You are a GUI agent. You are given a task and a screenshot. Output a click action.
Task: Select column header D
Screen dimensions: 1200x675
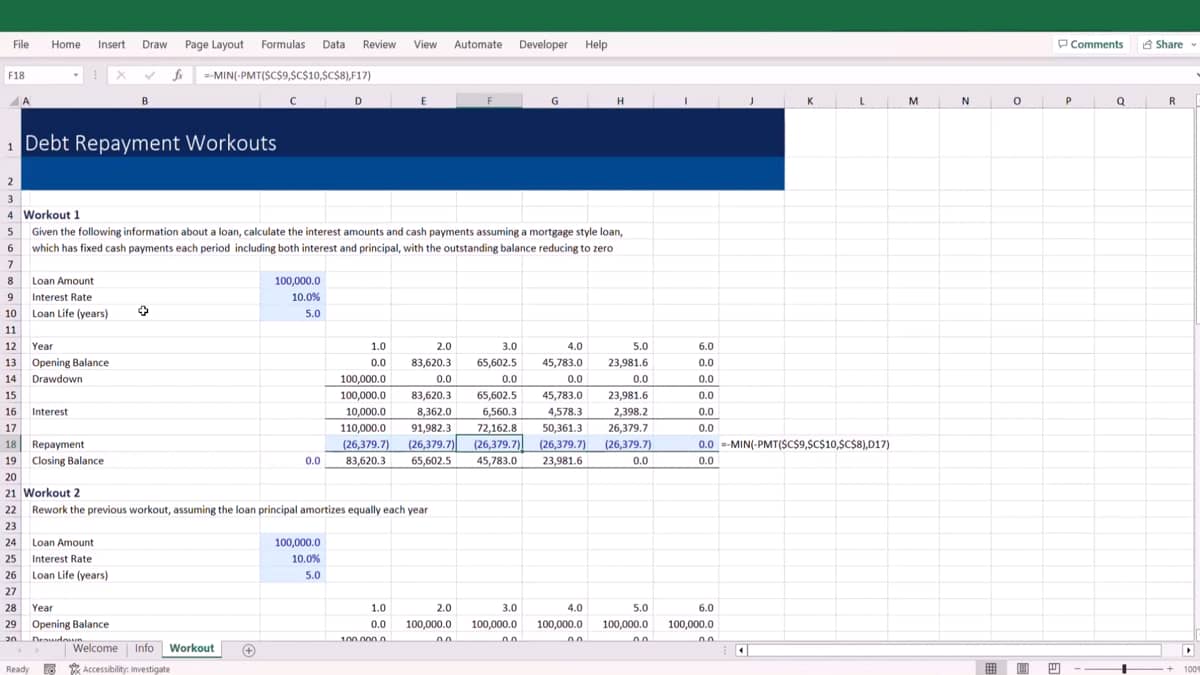(358, 101)
